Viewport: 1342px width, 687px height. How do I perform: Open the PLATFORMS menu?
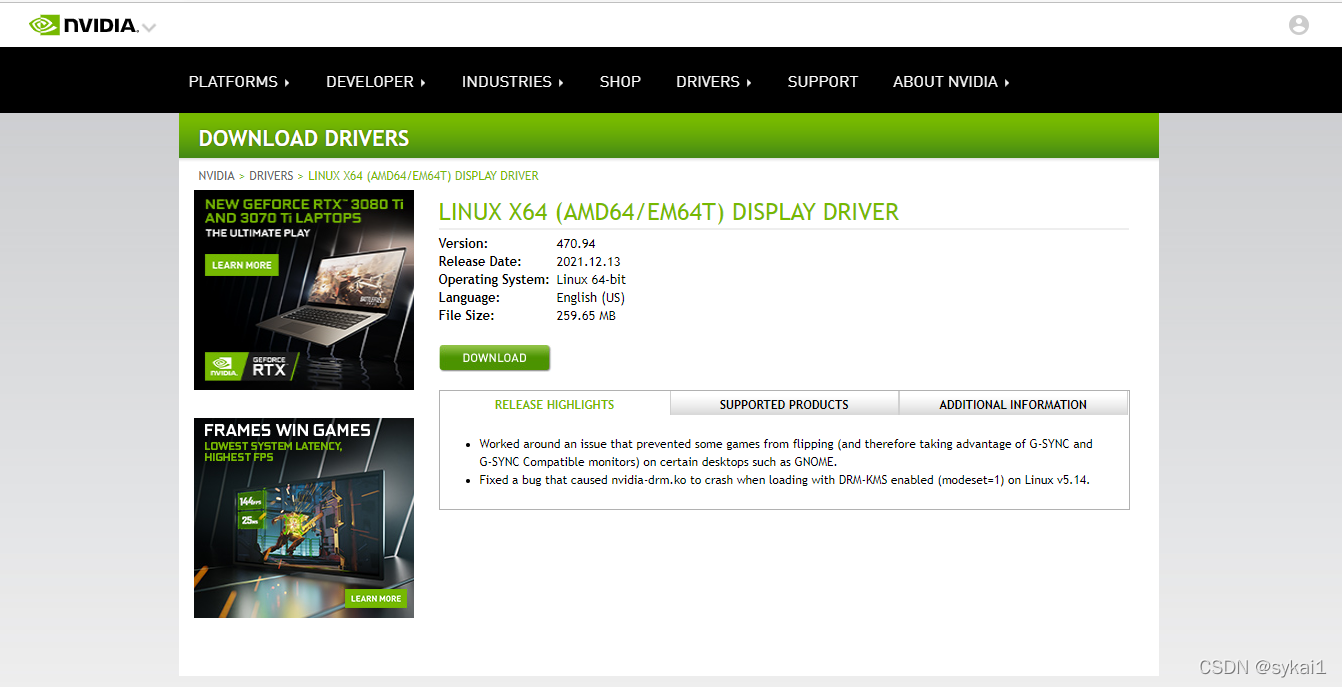coord(239,82)
